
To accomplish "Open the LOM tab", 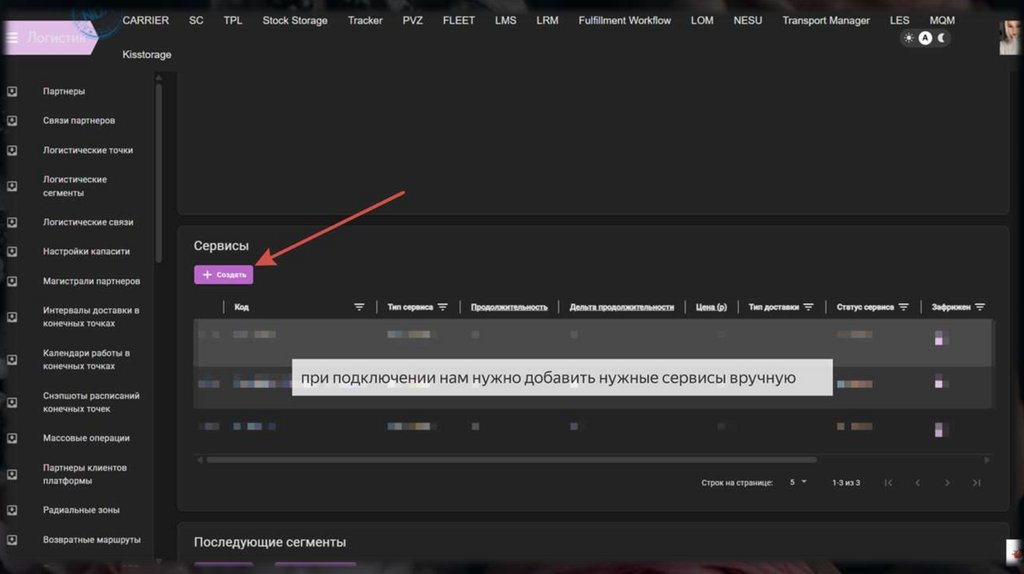I will pos(702,20).
